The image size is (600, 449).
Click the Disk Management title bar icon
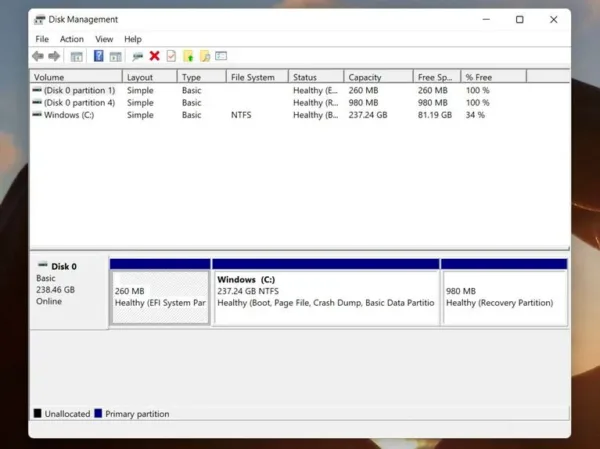39,20
